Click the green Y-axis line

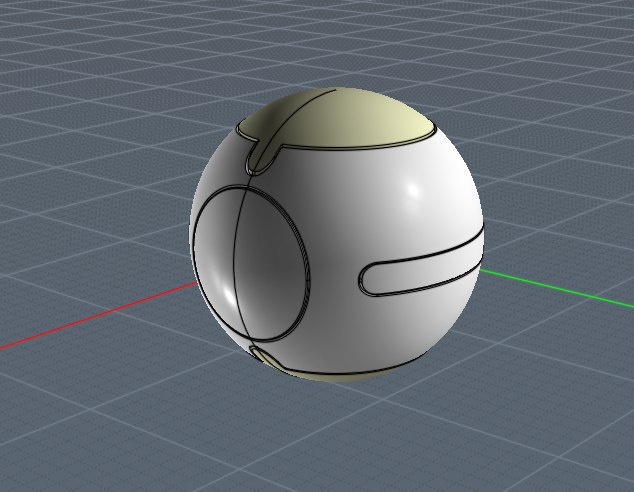[x=557, y=288]
